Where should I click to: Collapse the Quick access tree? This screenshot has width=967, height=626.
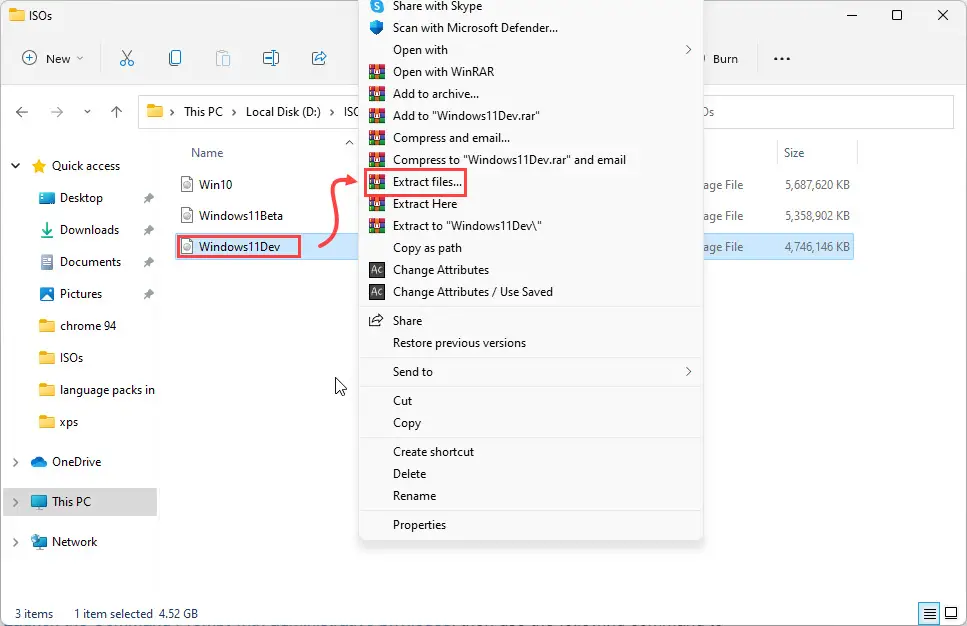(16, 166)
